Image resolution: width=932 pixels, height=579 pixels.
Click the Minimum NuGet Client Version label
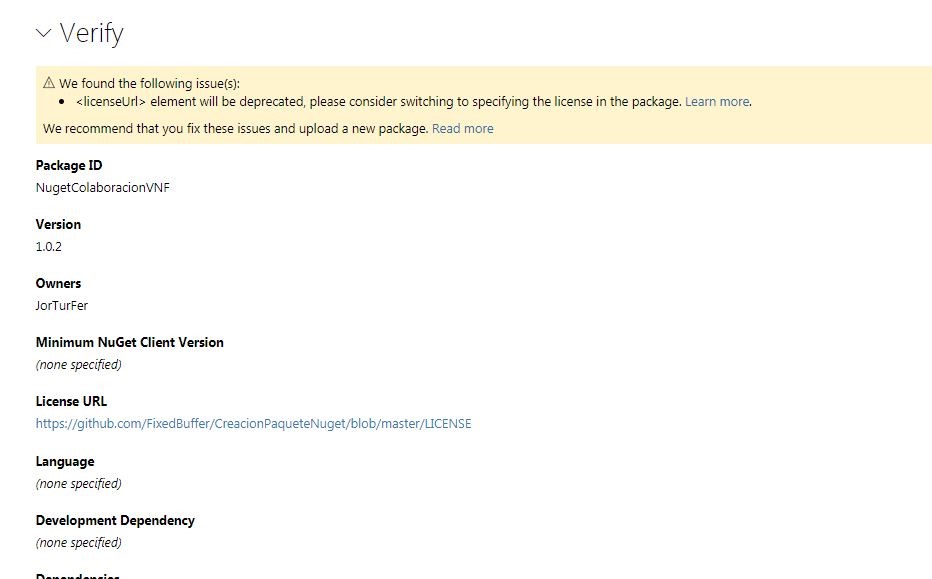pyautogui.click(x=130, y=342)
